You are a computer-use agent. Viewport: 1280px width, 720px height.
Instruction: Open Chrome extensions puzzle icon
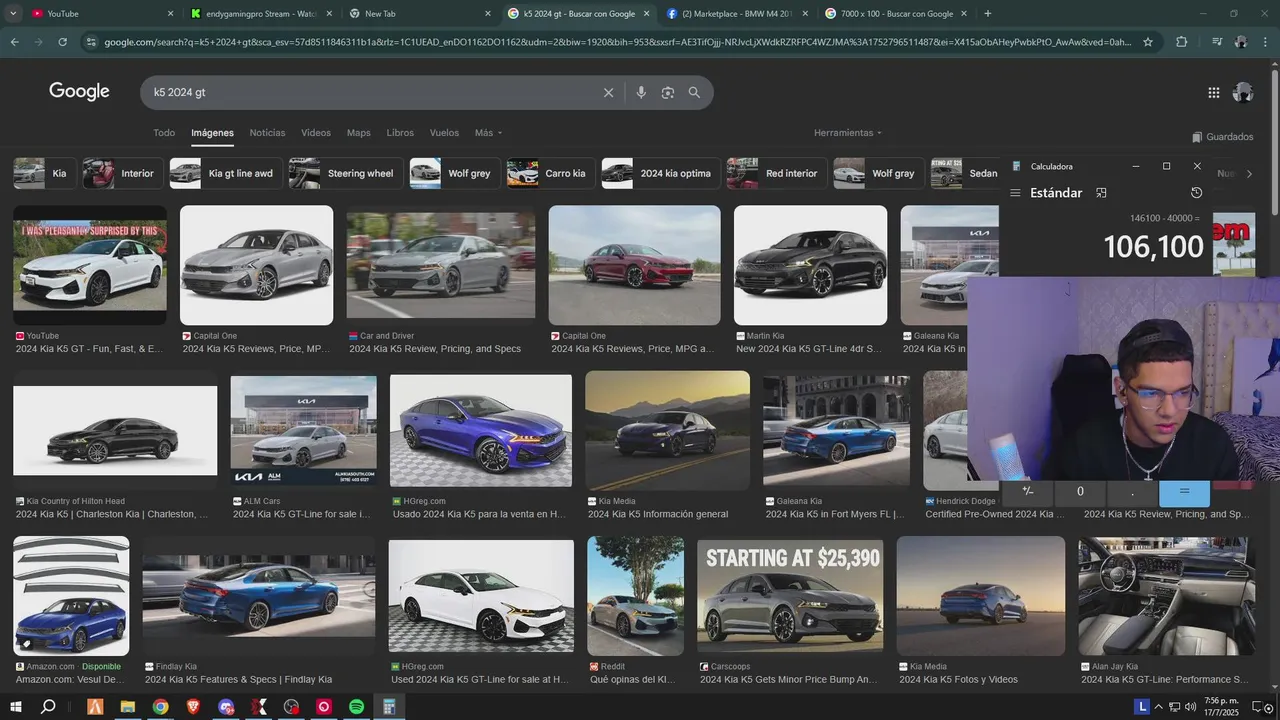[1181, 42]
